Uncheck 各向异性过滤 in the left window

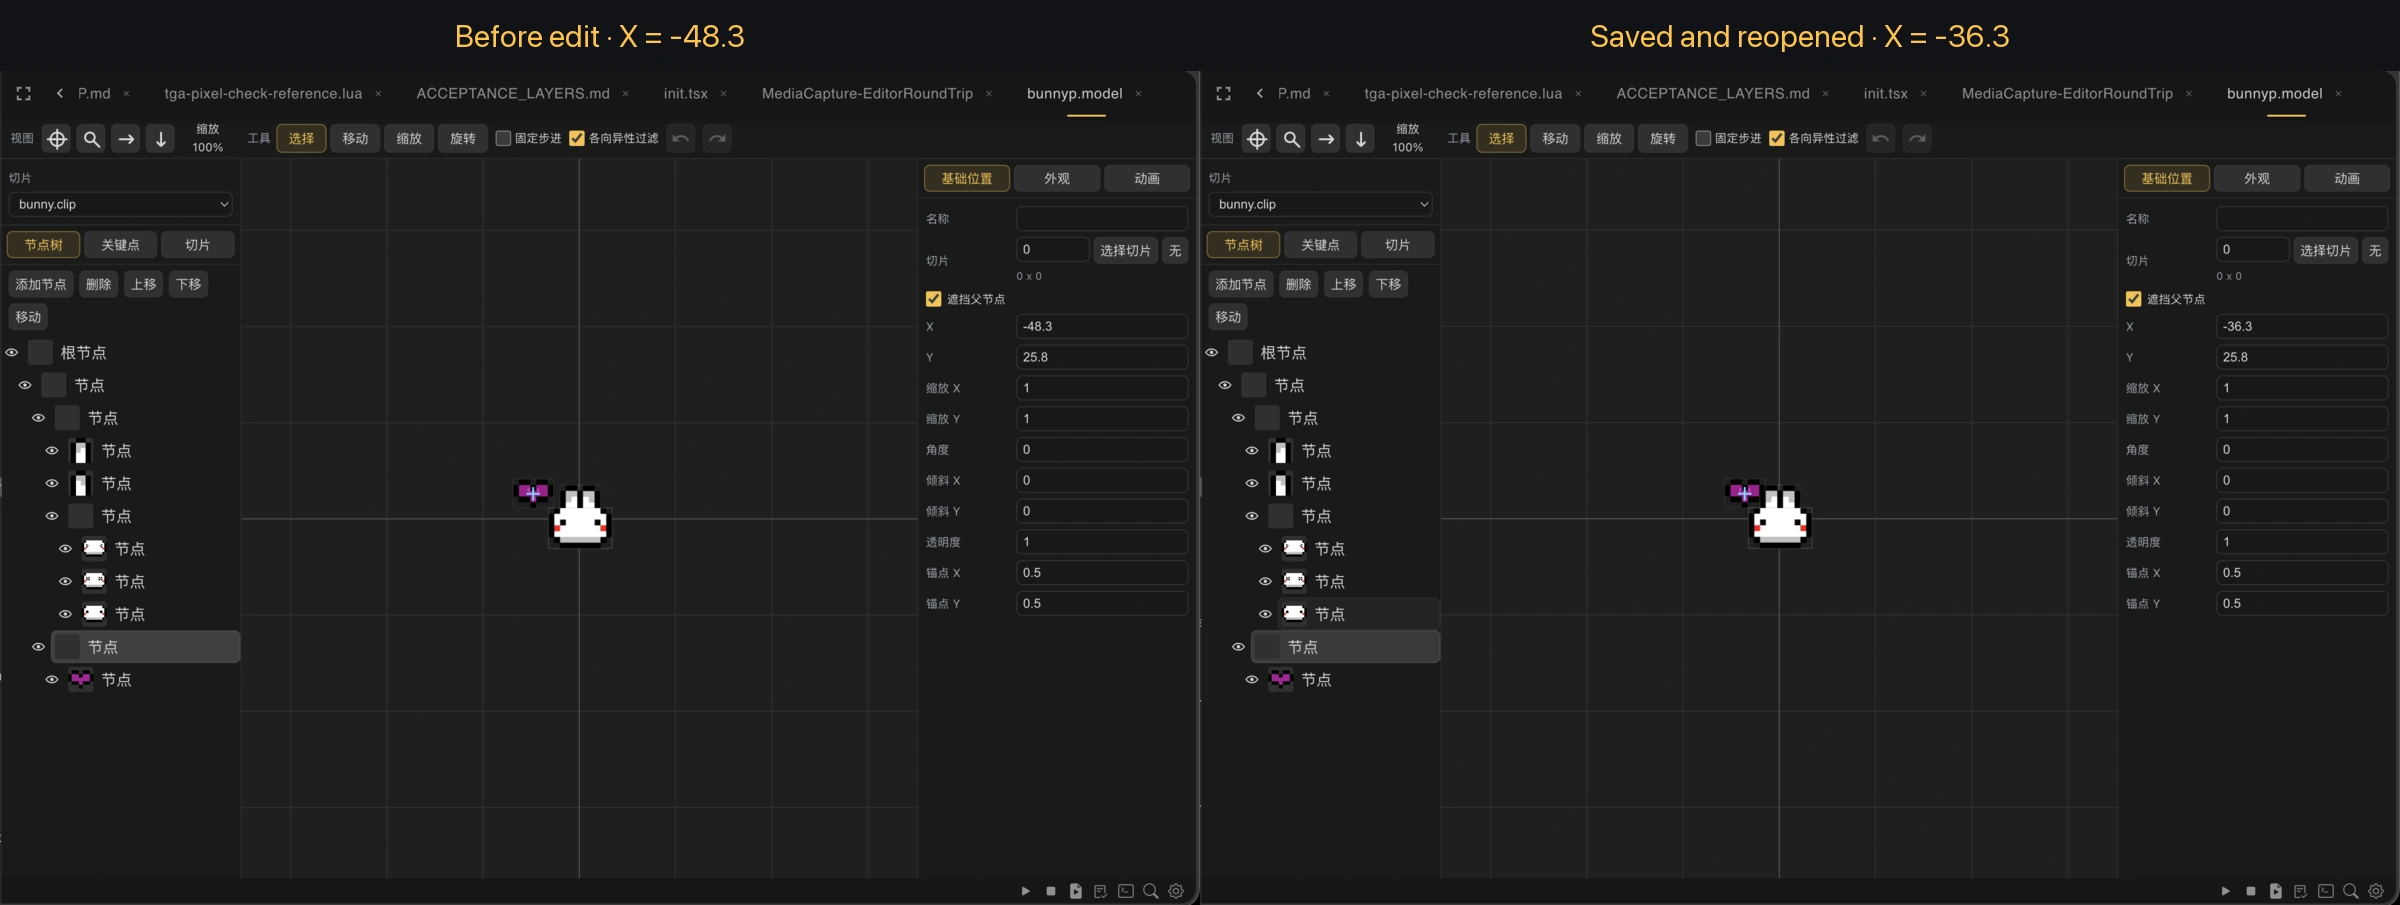[x=577, y=138]
